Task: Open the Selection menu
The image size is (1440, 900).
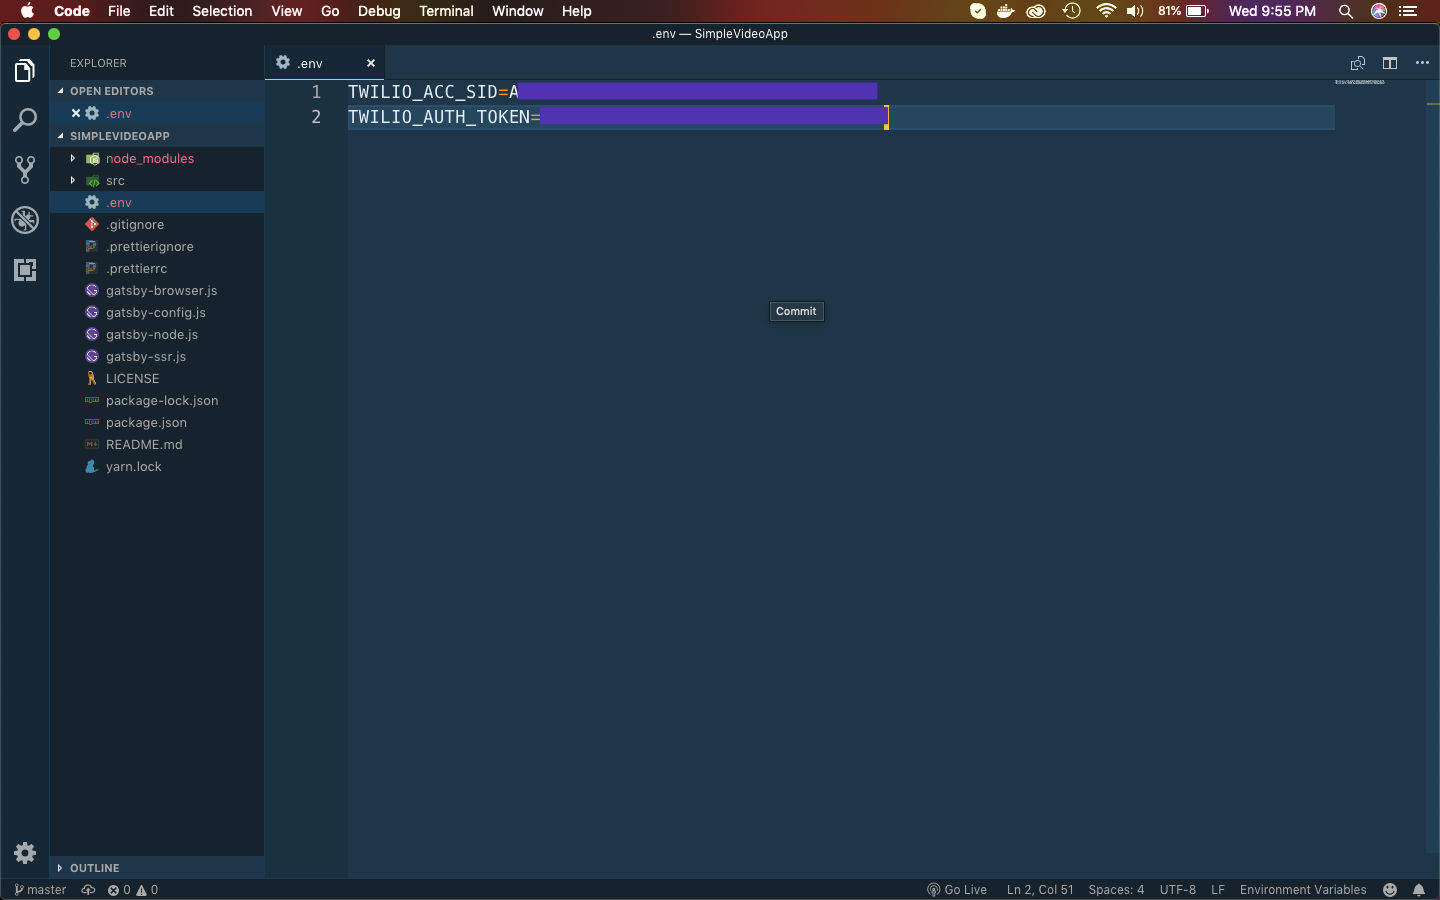Action: click(x=222, y=11)
